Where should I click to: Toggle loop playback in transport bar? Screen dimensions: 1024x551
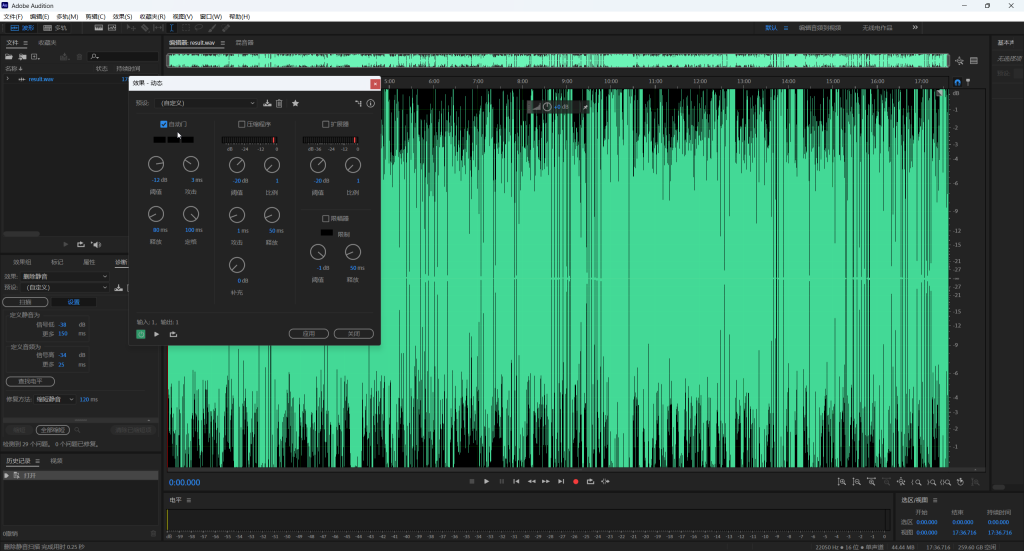(590, 481)
